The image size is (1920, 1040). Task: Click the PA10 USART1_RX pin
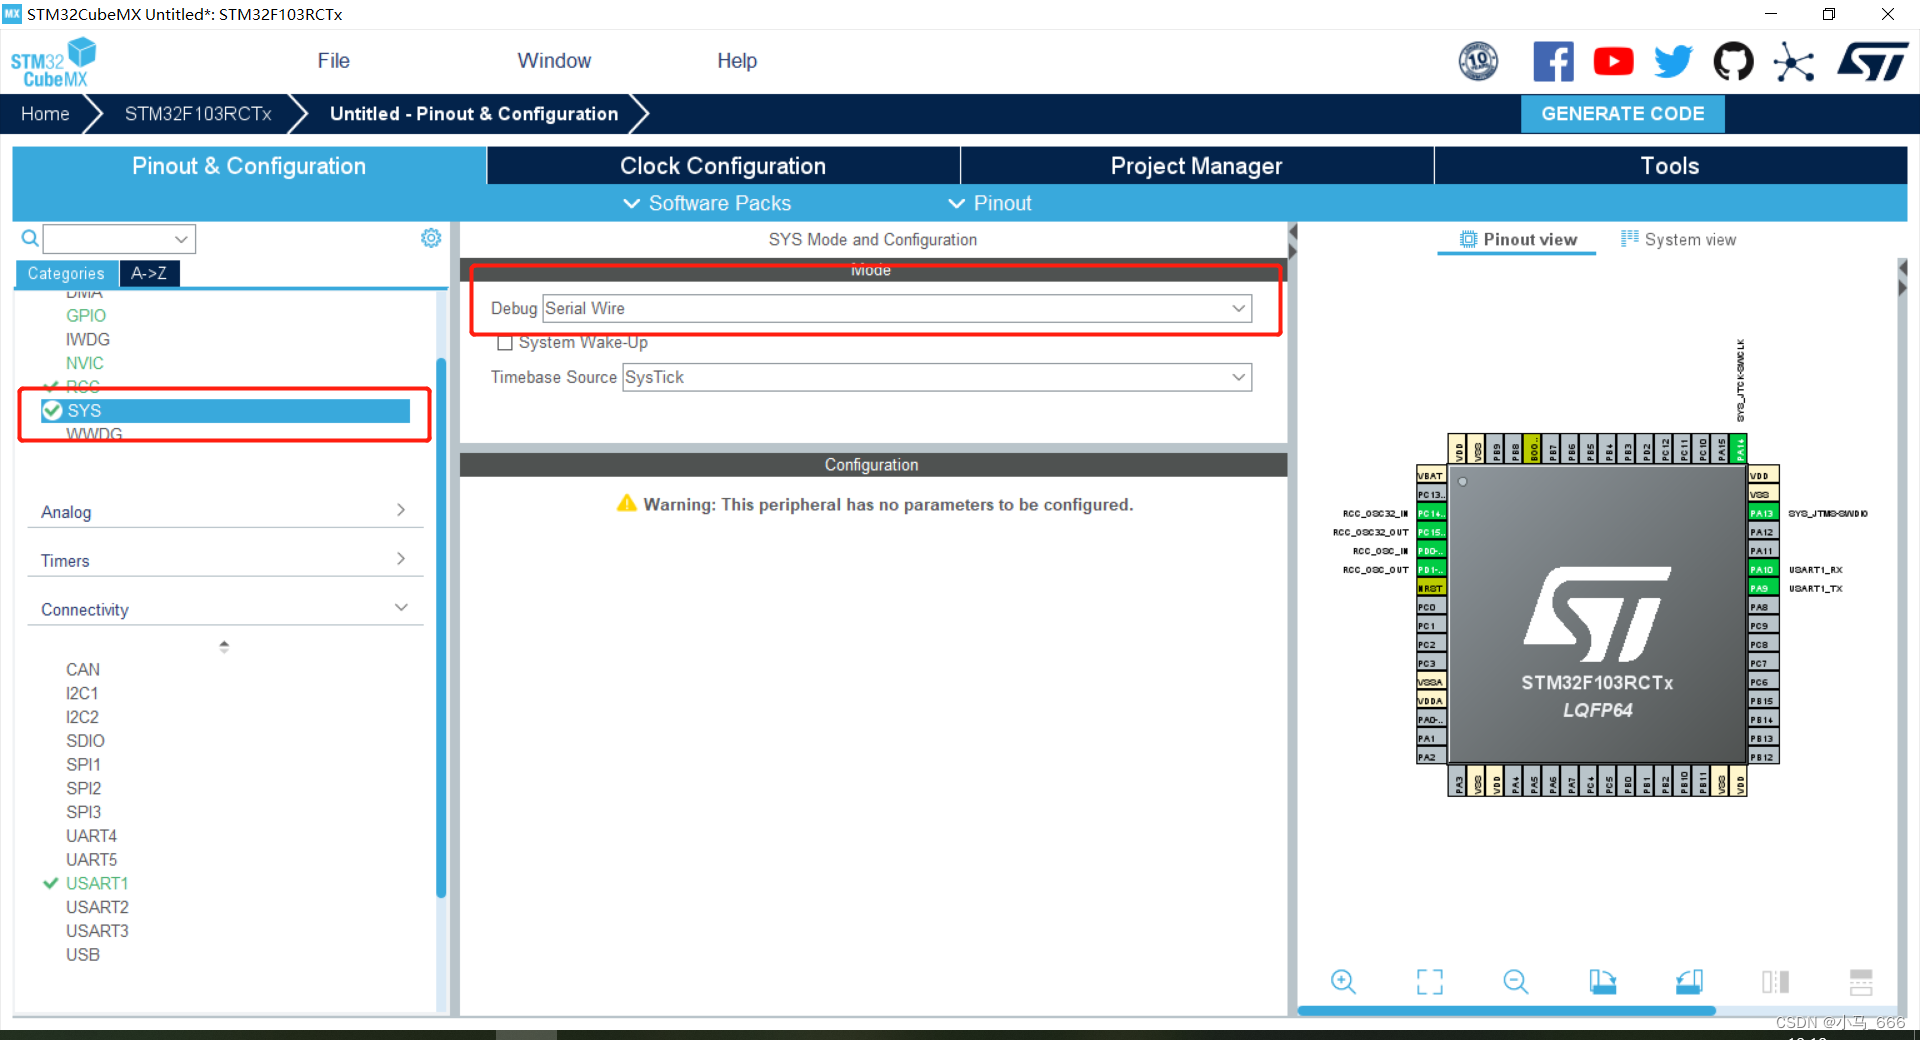[x=1763, y=570]
